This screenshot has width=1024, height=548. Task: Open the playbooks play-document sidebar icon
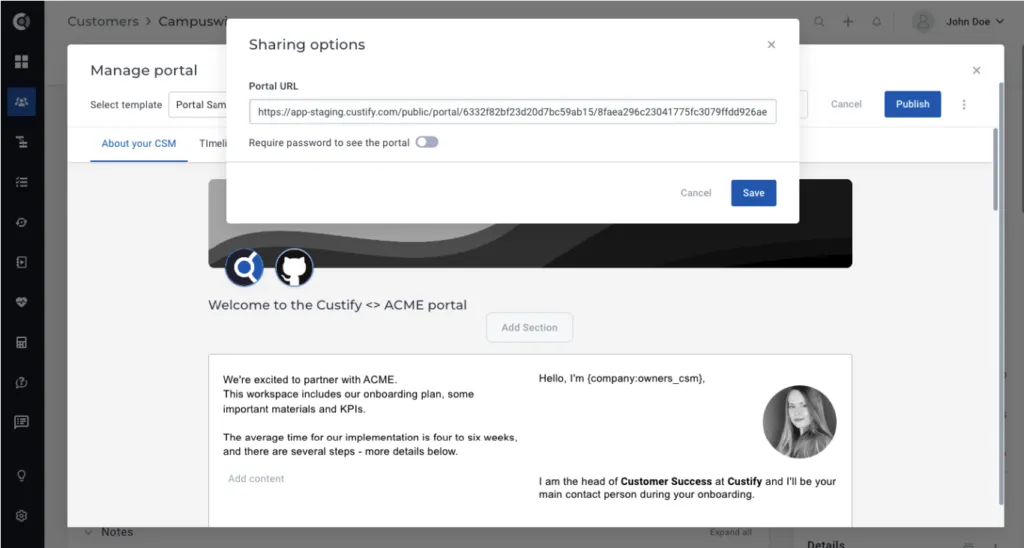pyautogui.click(x=22, y=263)
